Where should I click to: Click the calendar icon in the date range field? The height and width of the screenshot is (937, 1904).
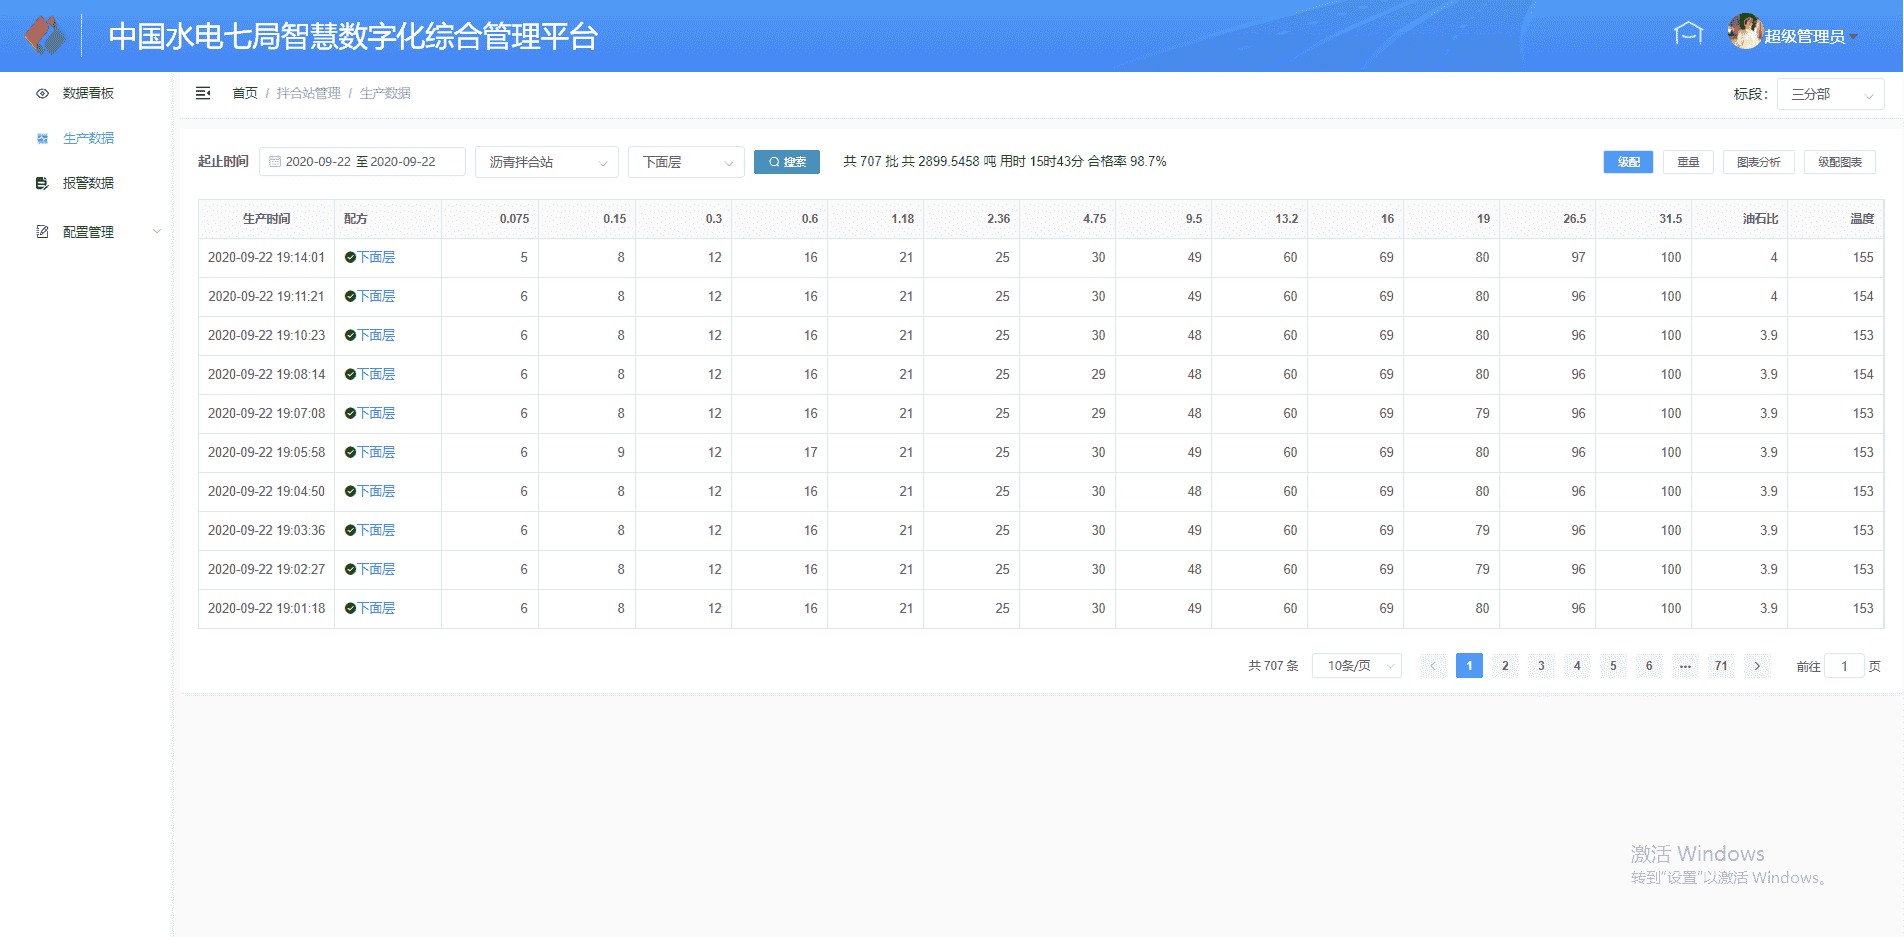pos(275,161)
